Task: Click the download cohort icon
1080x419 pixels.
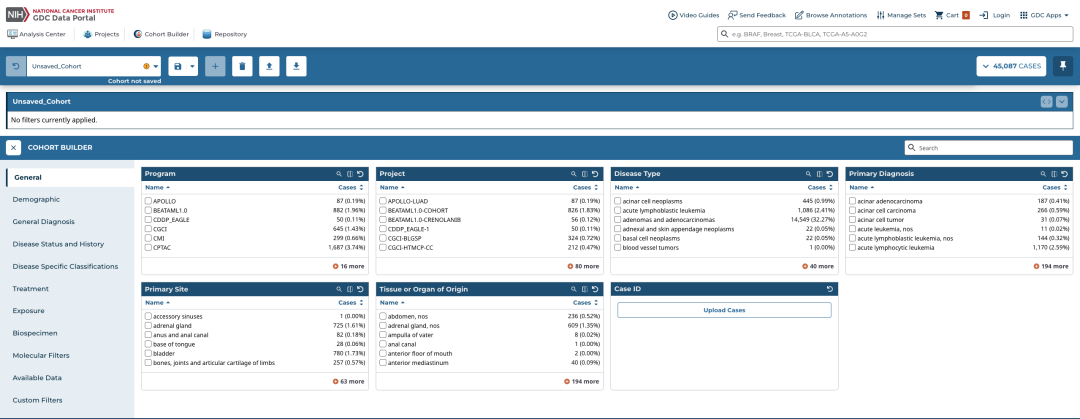Action: 296,66
